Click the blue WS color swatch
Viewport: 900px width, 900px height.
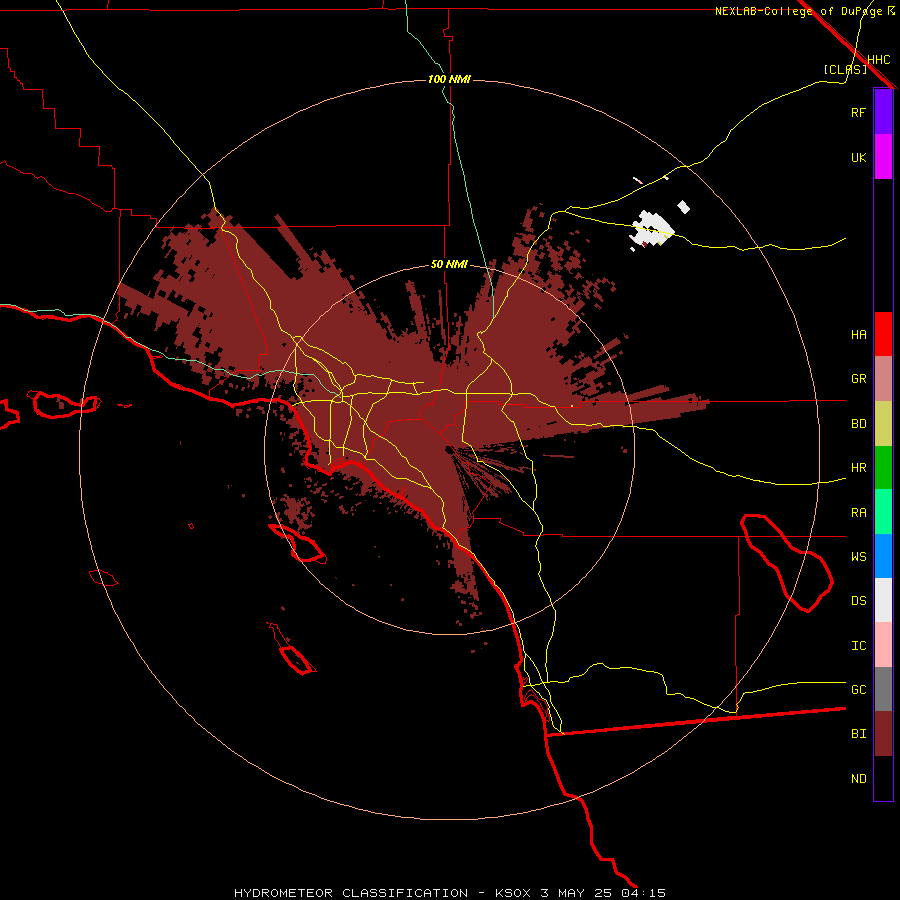click(883, 556)
